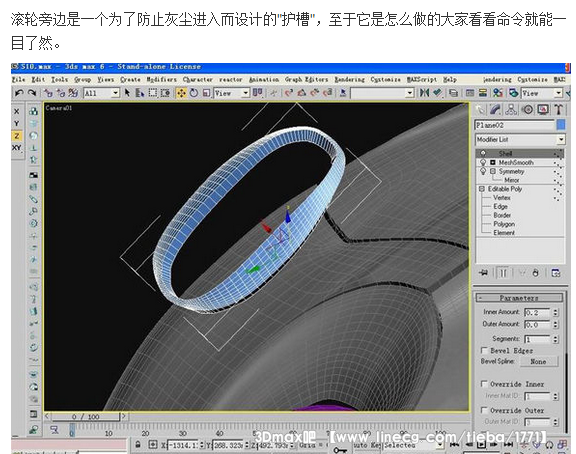Click the blue object color swatch

point(561,125)
